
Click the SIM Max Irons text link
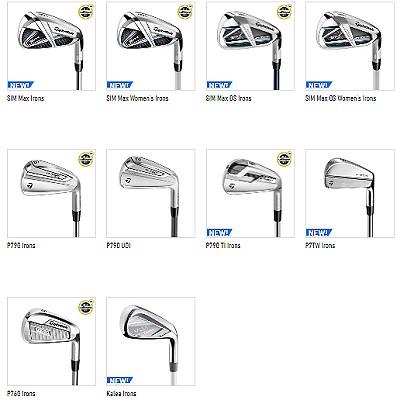(x=25, y=98)
